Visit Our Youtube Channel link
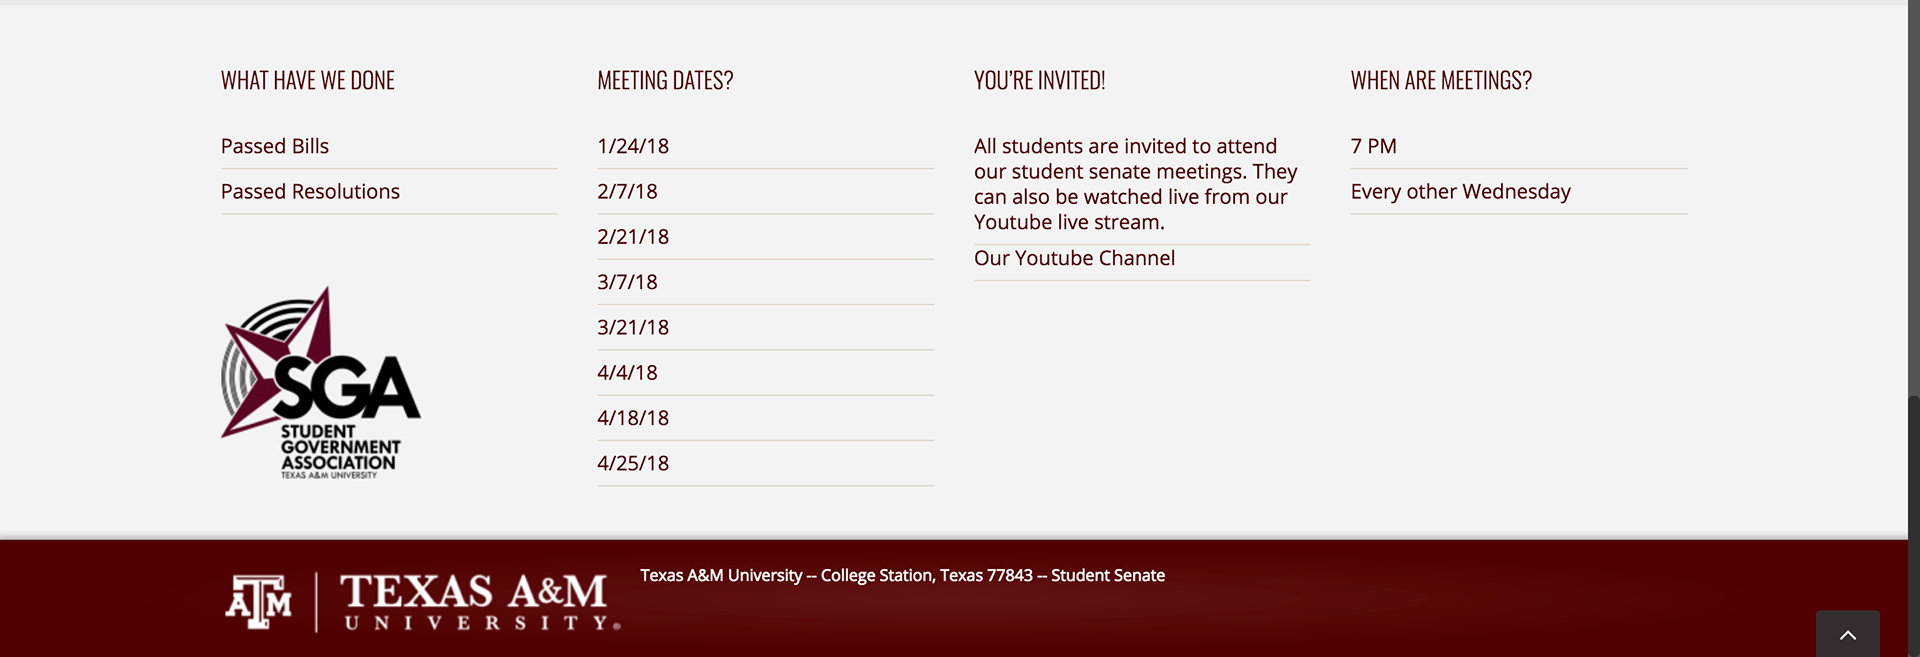The width and height of the screenshot is (1920, 657). tap(1074, 258)
